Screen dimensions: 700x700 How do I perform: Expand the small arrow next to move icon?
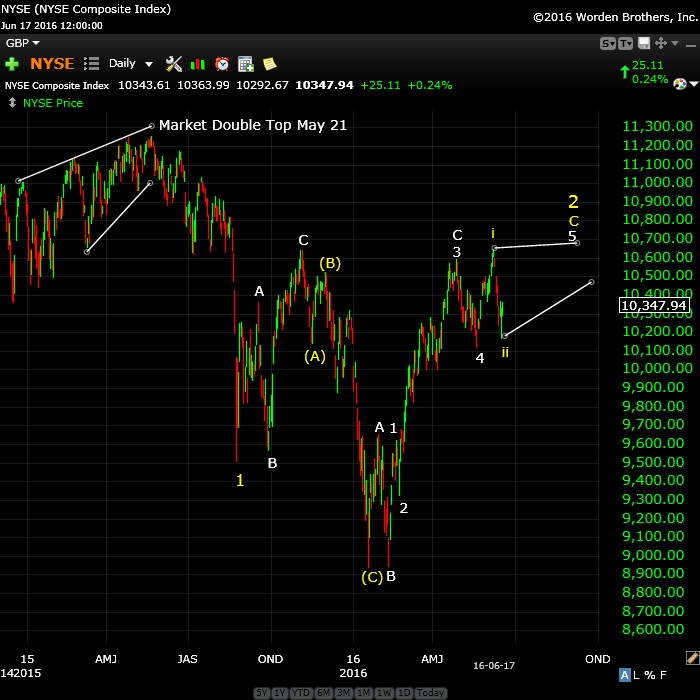[675, 43]
